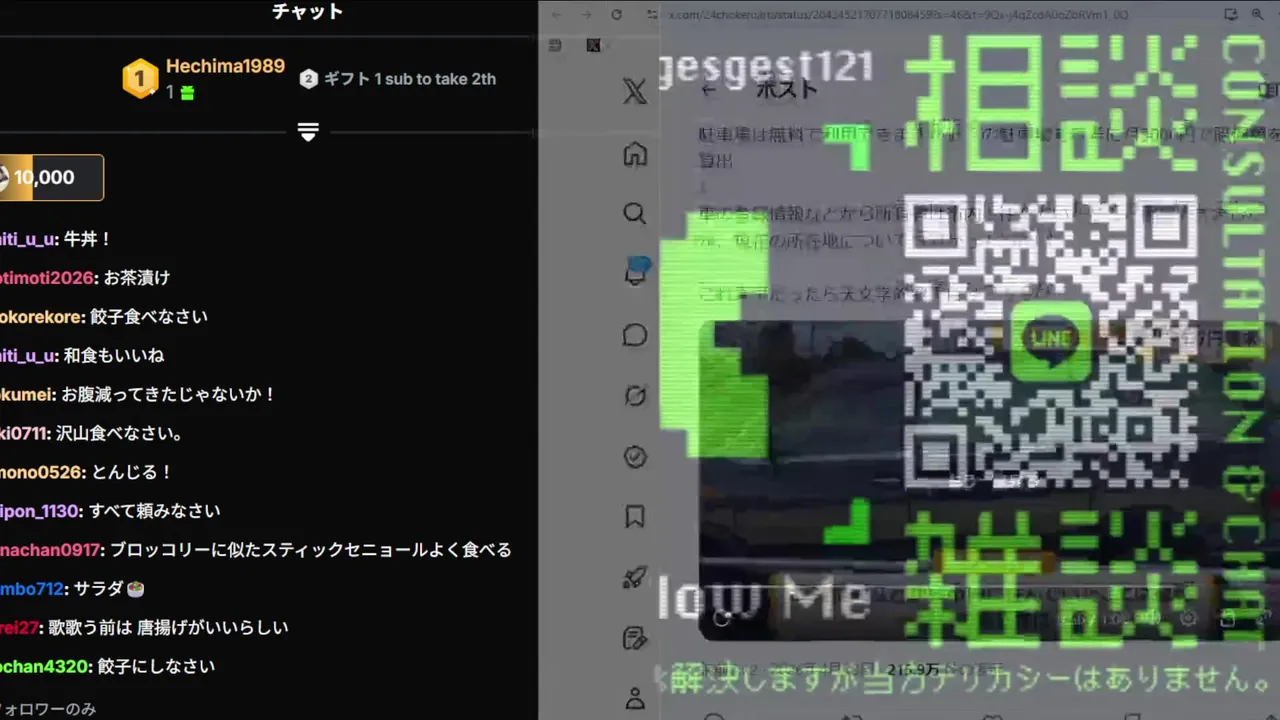1280x720 pixels.
Task: Click otimoti2026 username in chat
Action: [x=48, y=278]
